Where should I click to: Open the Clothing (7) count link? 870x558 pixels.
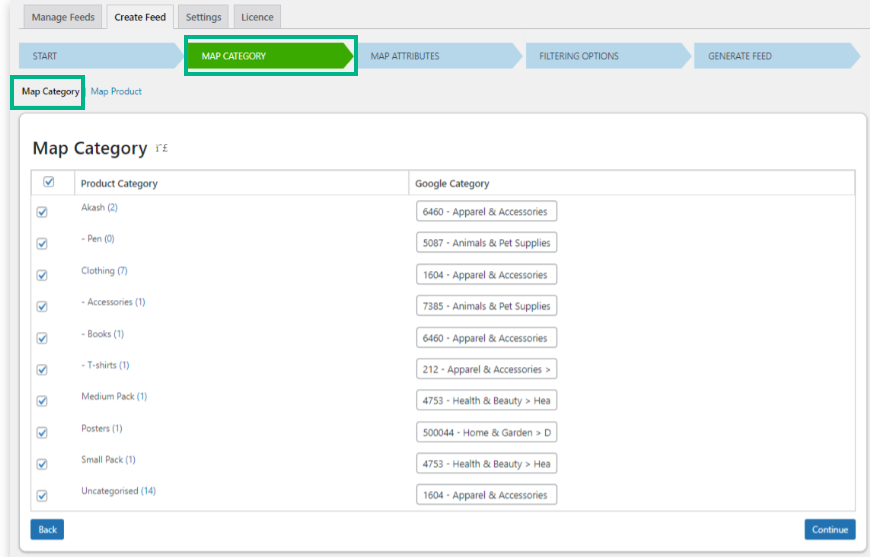pos(122,271)
